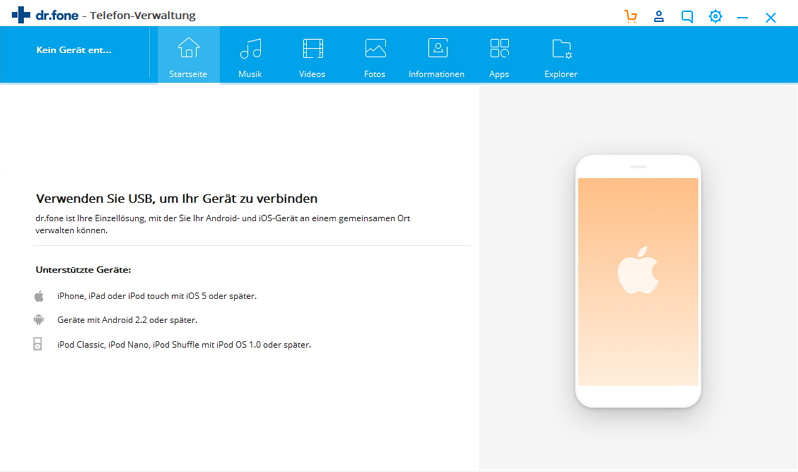Screen dimensions: 798x472
Task: Go to the Startseite tab
Action: click(x=188, y=55)
